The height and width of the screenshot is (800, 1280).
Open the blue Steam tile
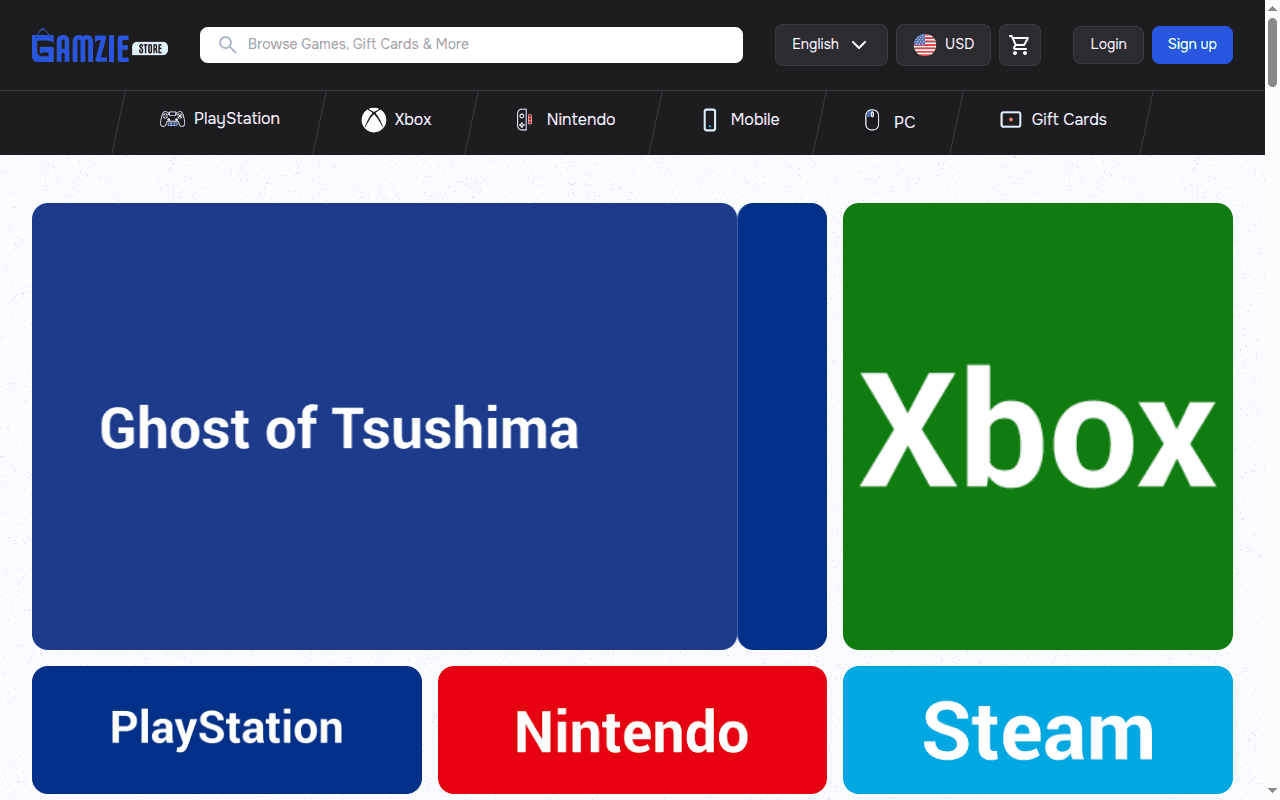click(x=1038, y=730)
